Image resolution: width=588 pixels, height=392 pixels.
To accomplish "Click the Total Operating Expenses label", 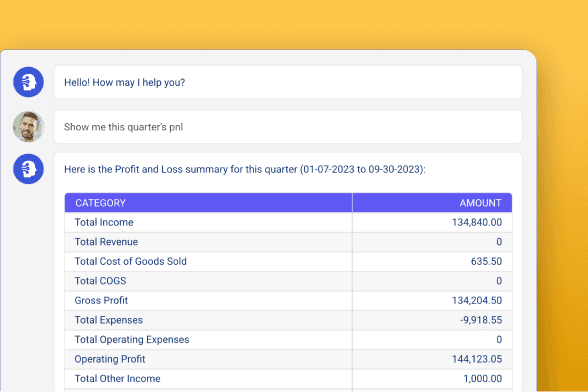I will pos(132,339).
